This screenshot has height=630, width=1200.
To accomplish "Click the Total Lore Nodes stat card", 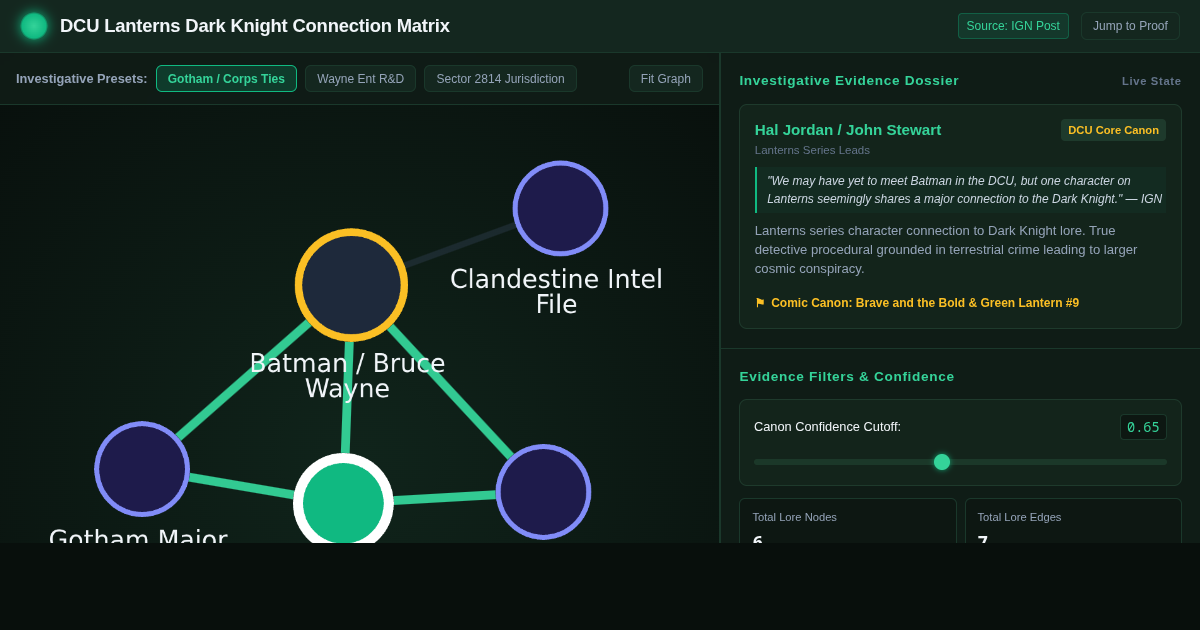I will coord(848,521).
